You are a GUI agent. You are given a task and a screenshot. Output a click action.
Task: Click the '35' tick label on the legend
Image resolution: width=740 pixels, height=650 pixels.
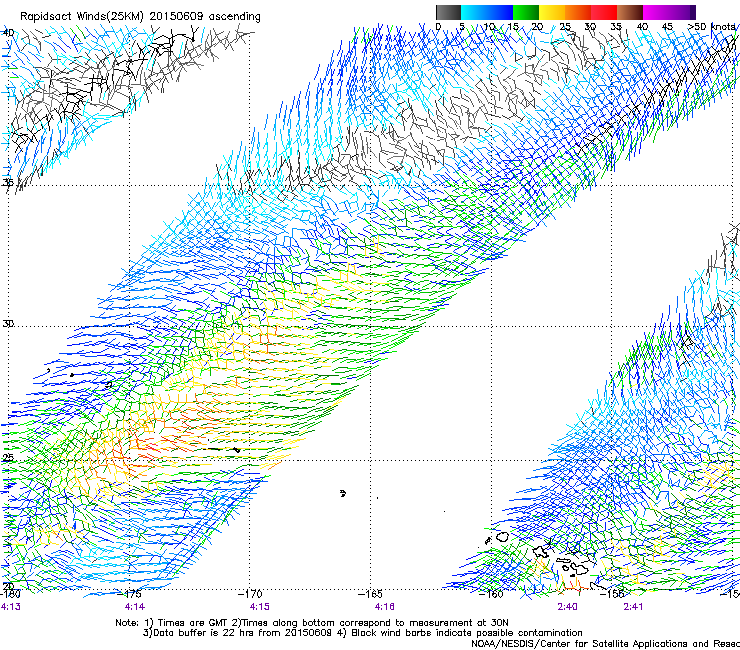pos(616,26)
